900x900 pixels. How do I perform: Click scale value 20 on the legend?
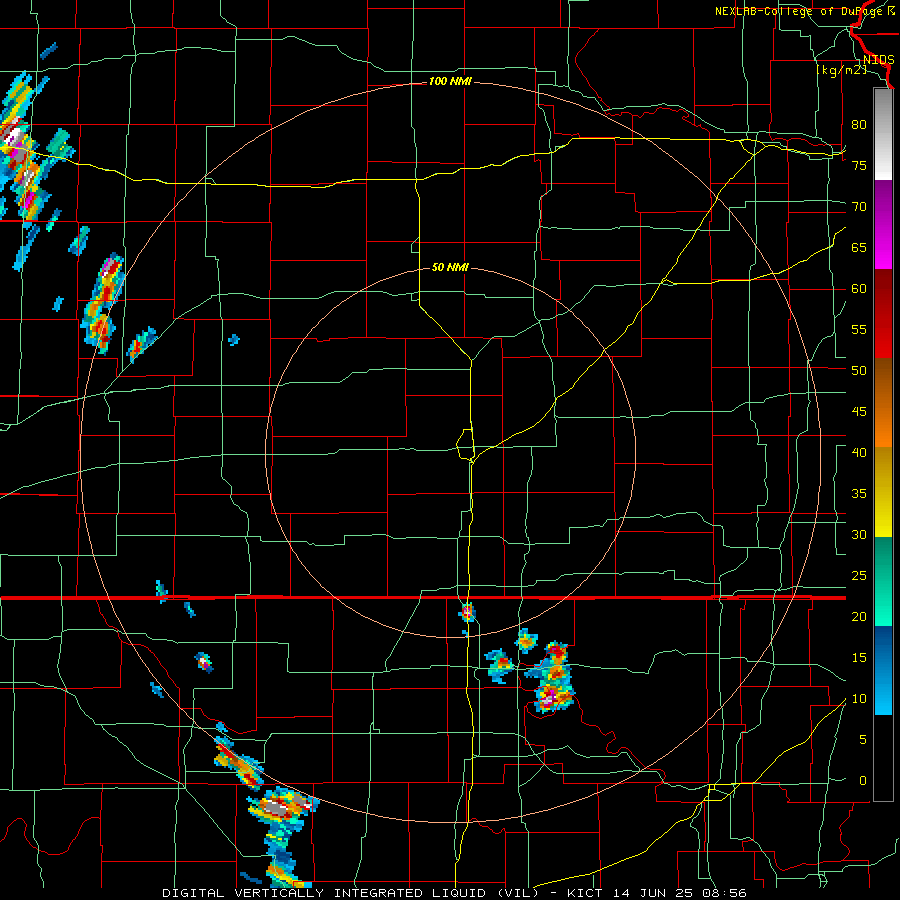coord(859,616)
